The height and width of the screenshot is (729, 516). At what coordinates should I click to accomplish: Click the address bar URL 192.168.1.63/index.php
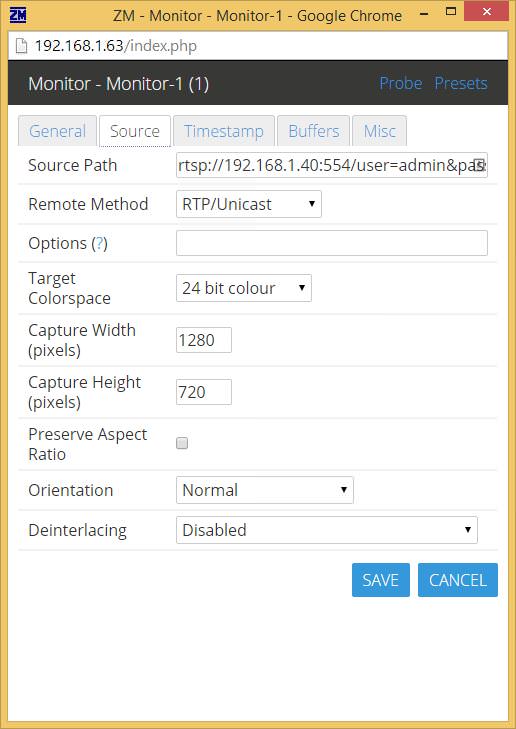(116, 46)
